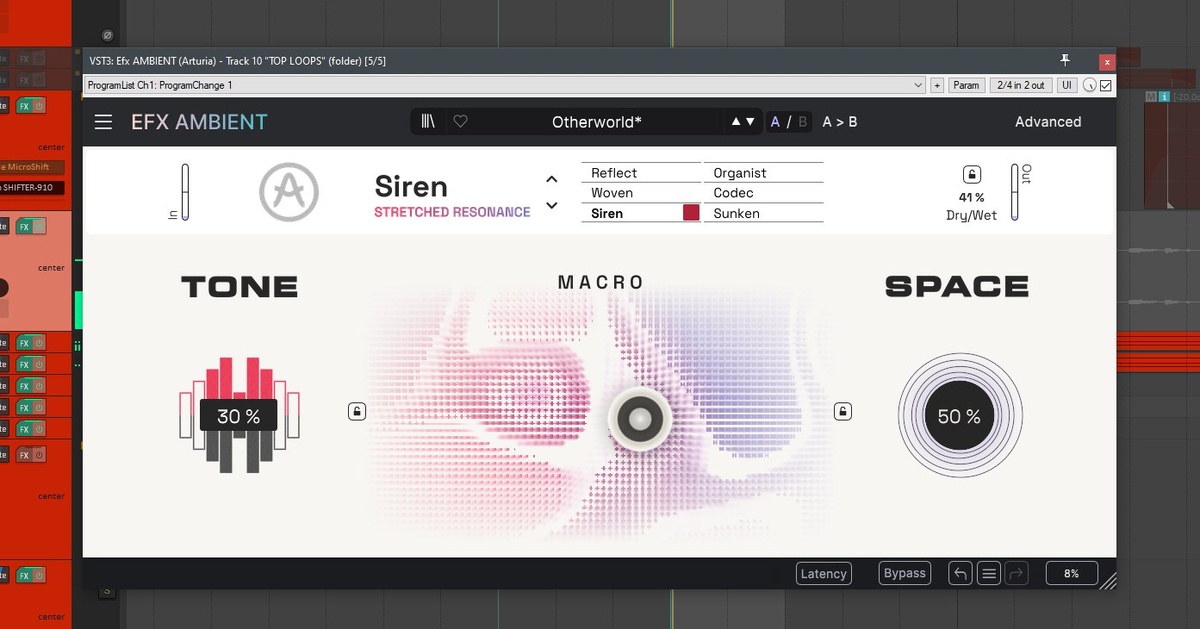This screenshot has width=1200, height=629.
Task: Go to previous preset with the up triangle
Action: click(x=736, y=122)
